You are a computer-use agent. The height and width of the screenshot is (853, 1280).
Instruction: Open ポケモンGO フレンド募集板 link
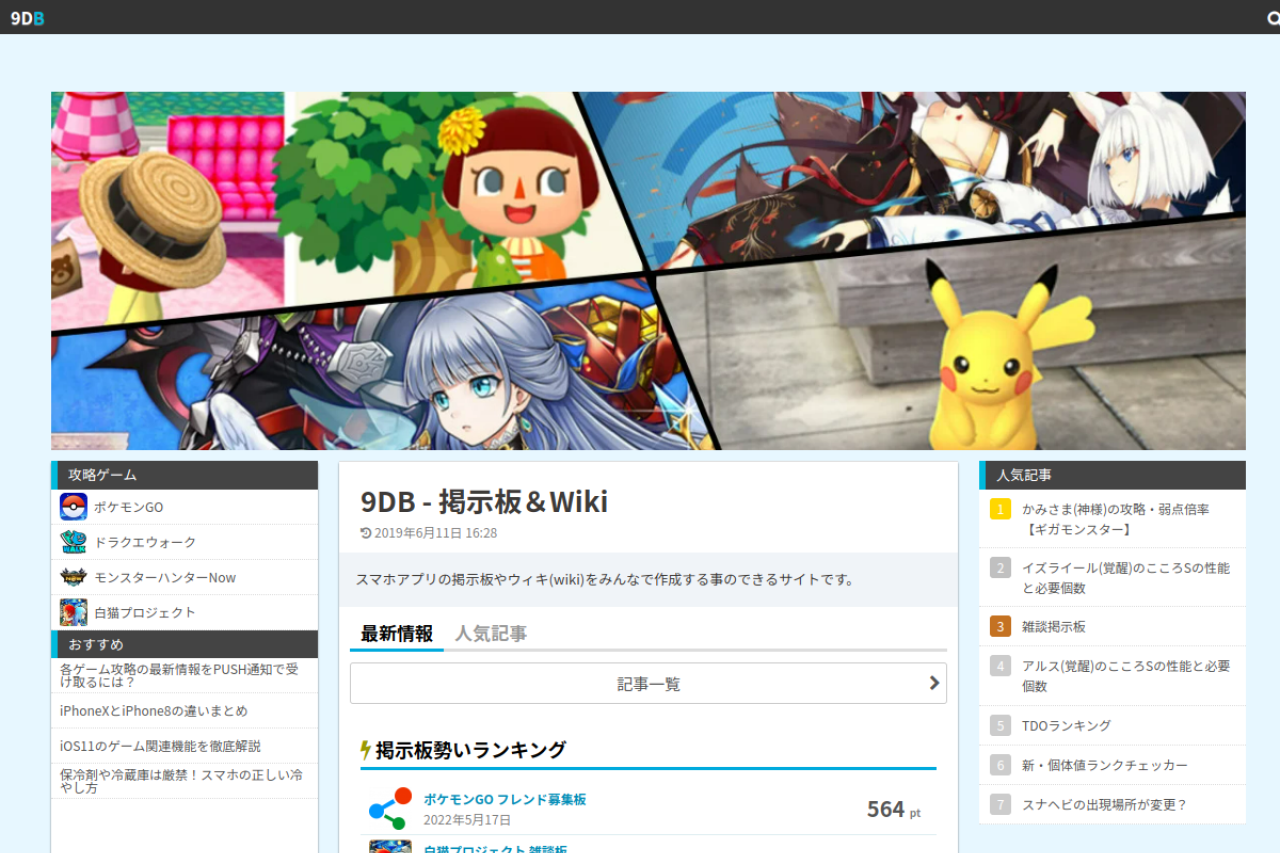(504, 799)
